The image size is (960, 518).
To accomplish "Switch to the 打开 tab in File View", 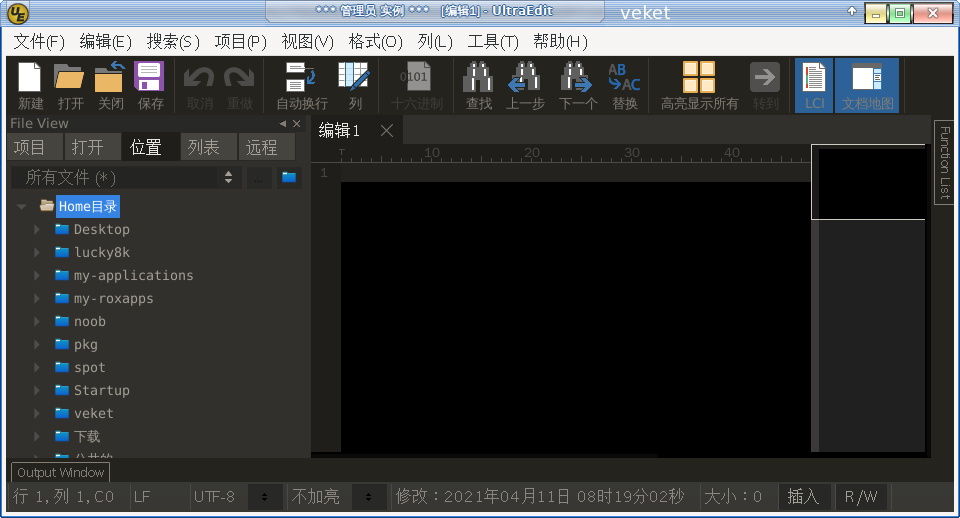I will tap(93, 148).
